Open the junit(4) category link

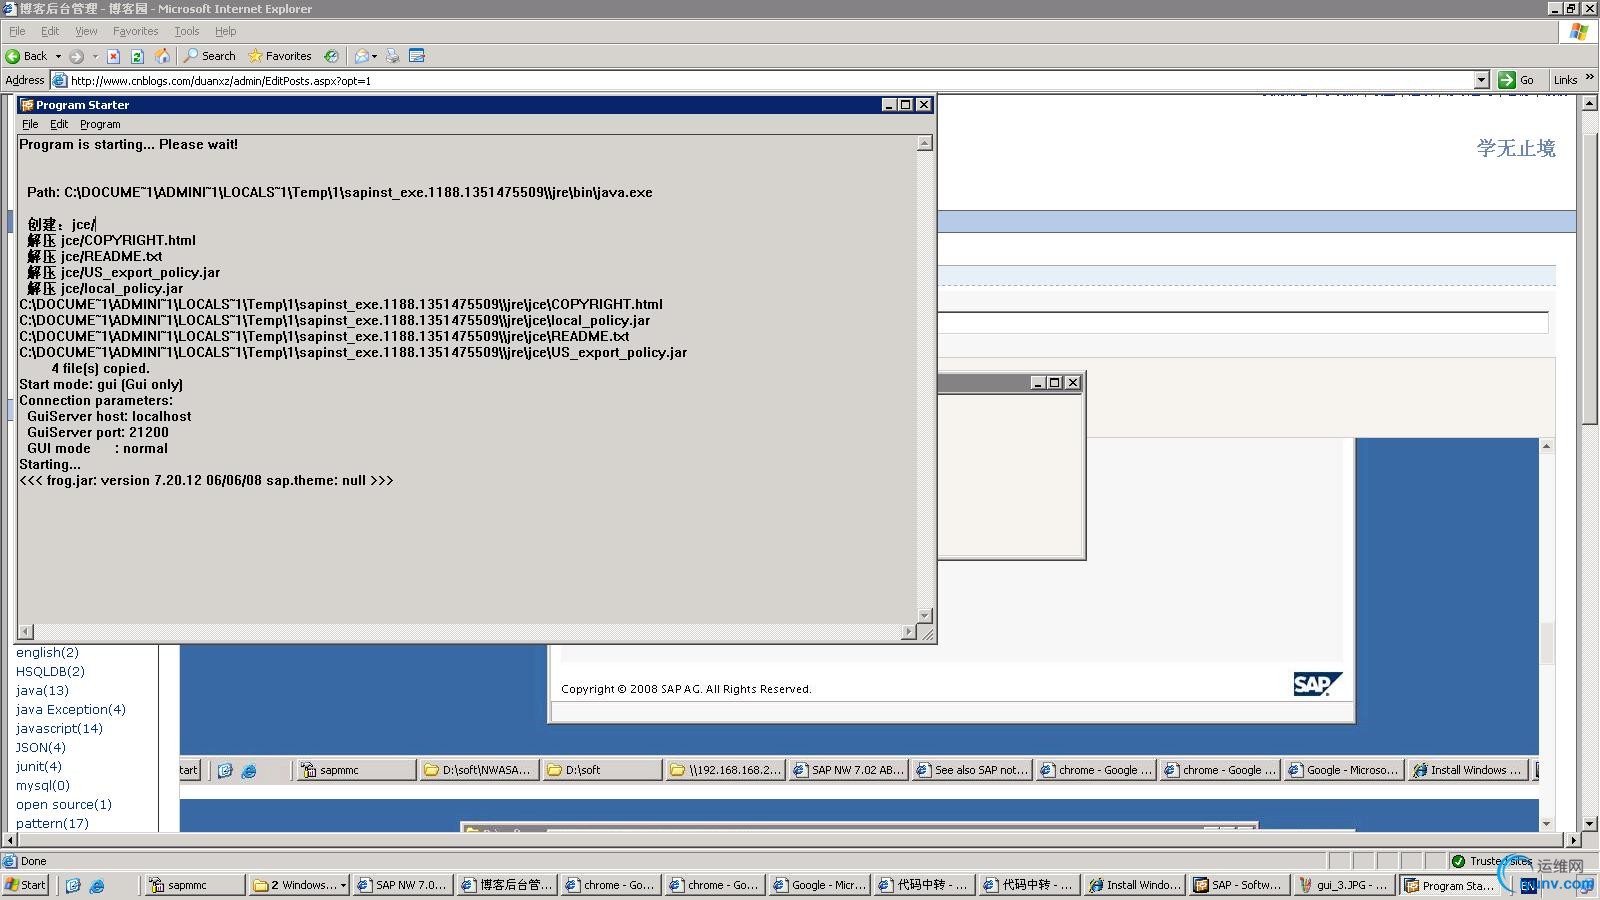click(x=38, y=766)
